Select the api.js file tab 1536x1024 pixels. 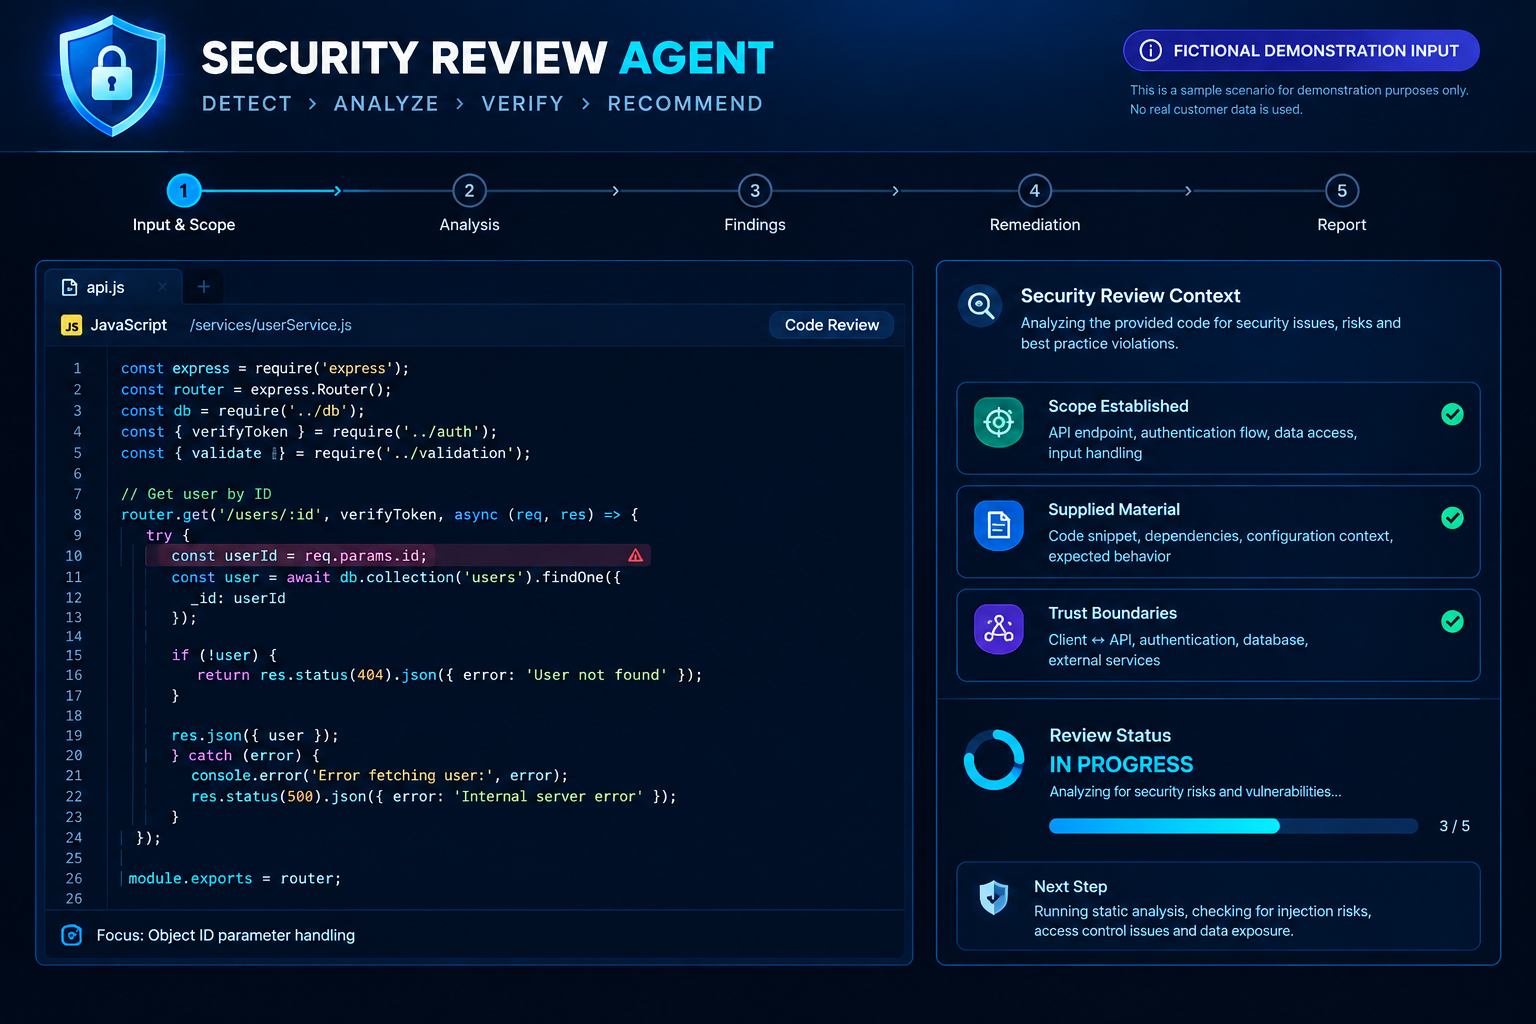(x=114, y=287)
